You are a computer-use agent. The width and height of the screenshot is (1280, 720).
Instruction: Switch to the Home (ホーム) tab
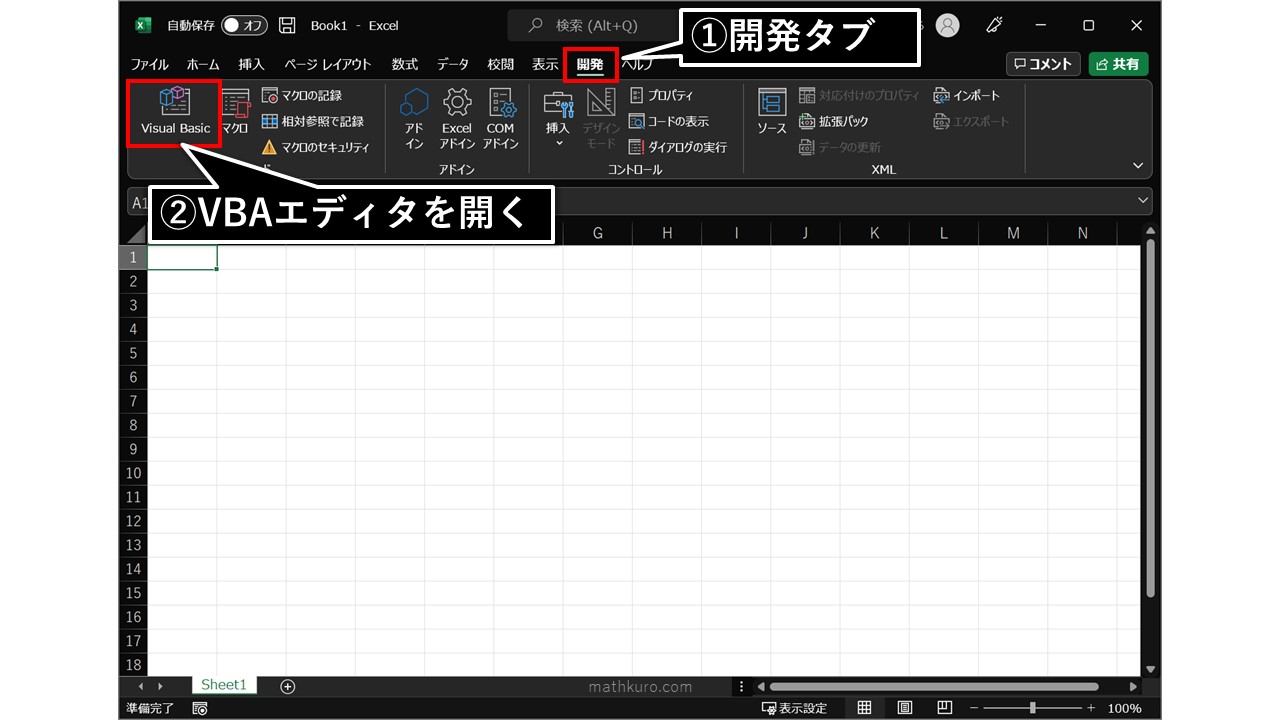(203, 64)
